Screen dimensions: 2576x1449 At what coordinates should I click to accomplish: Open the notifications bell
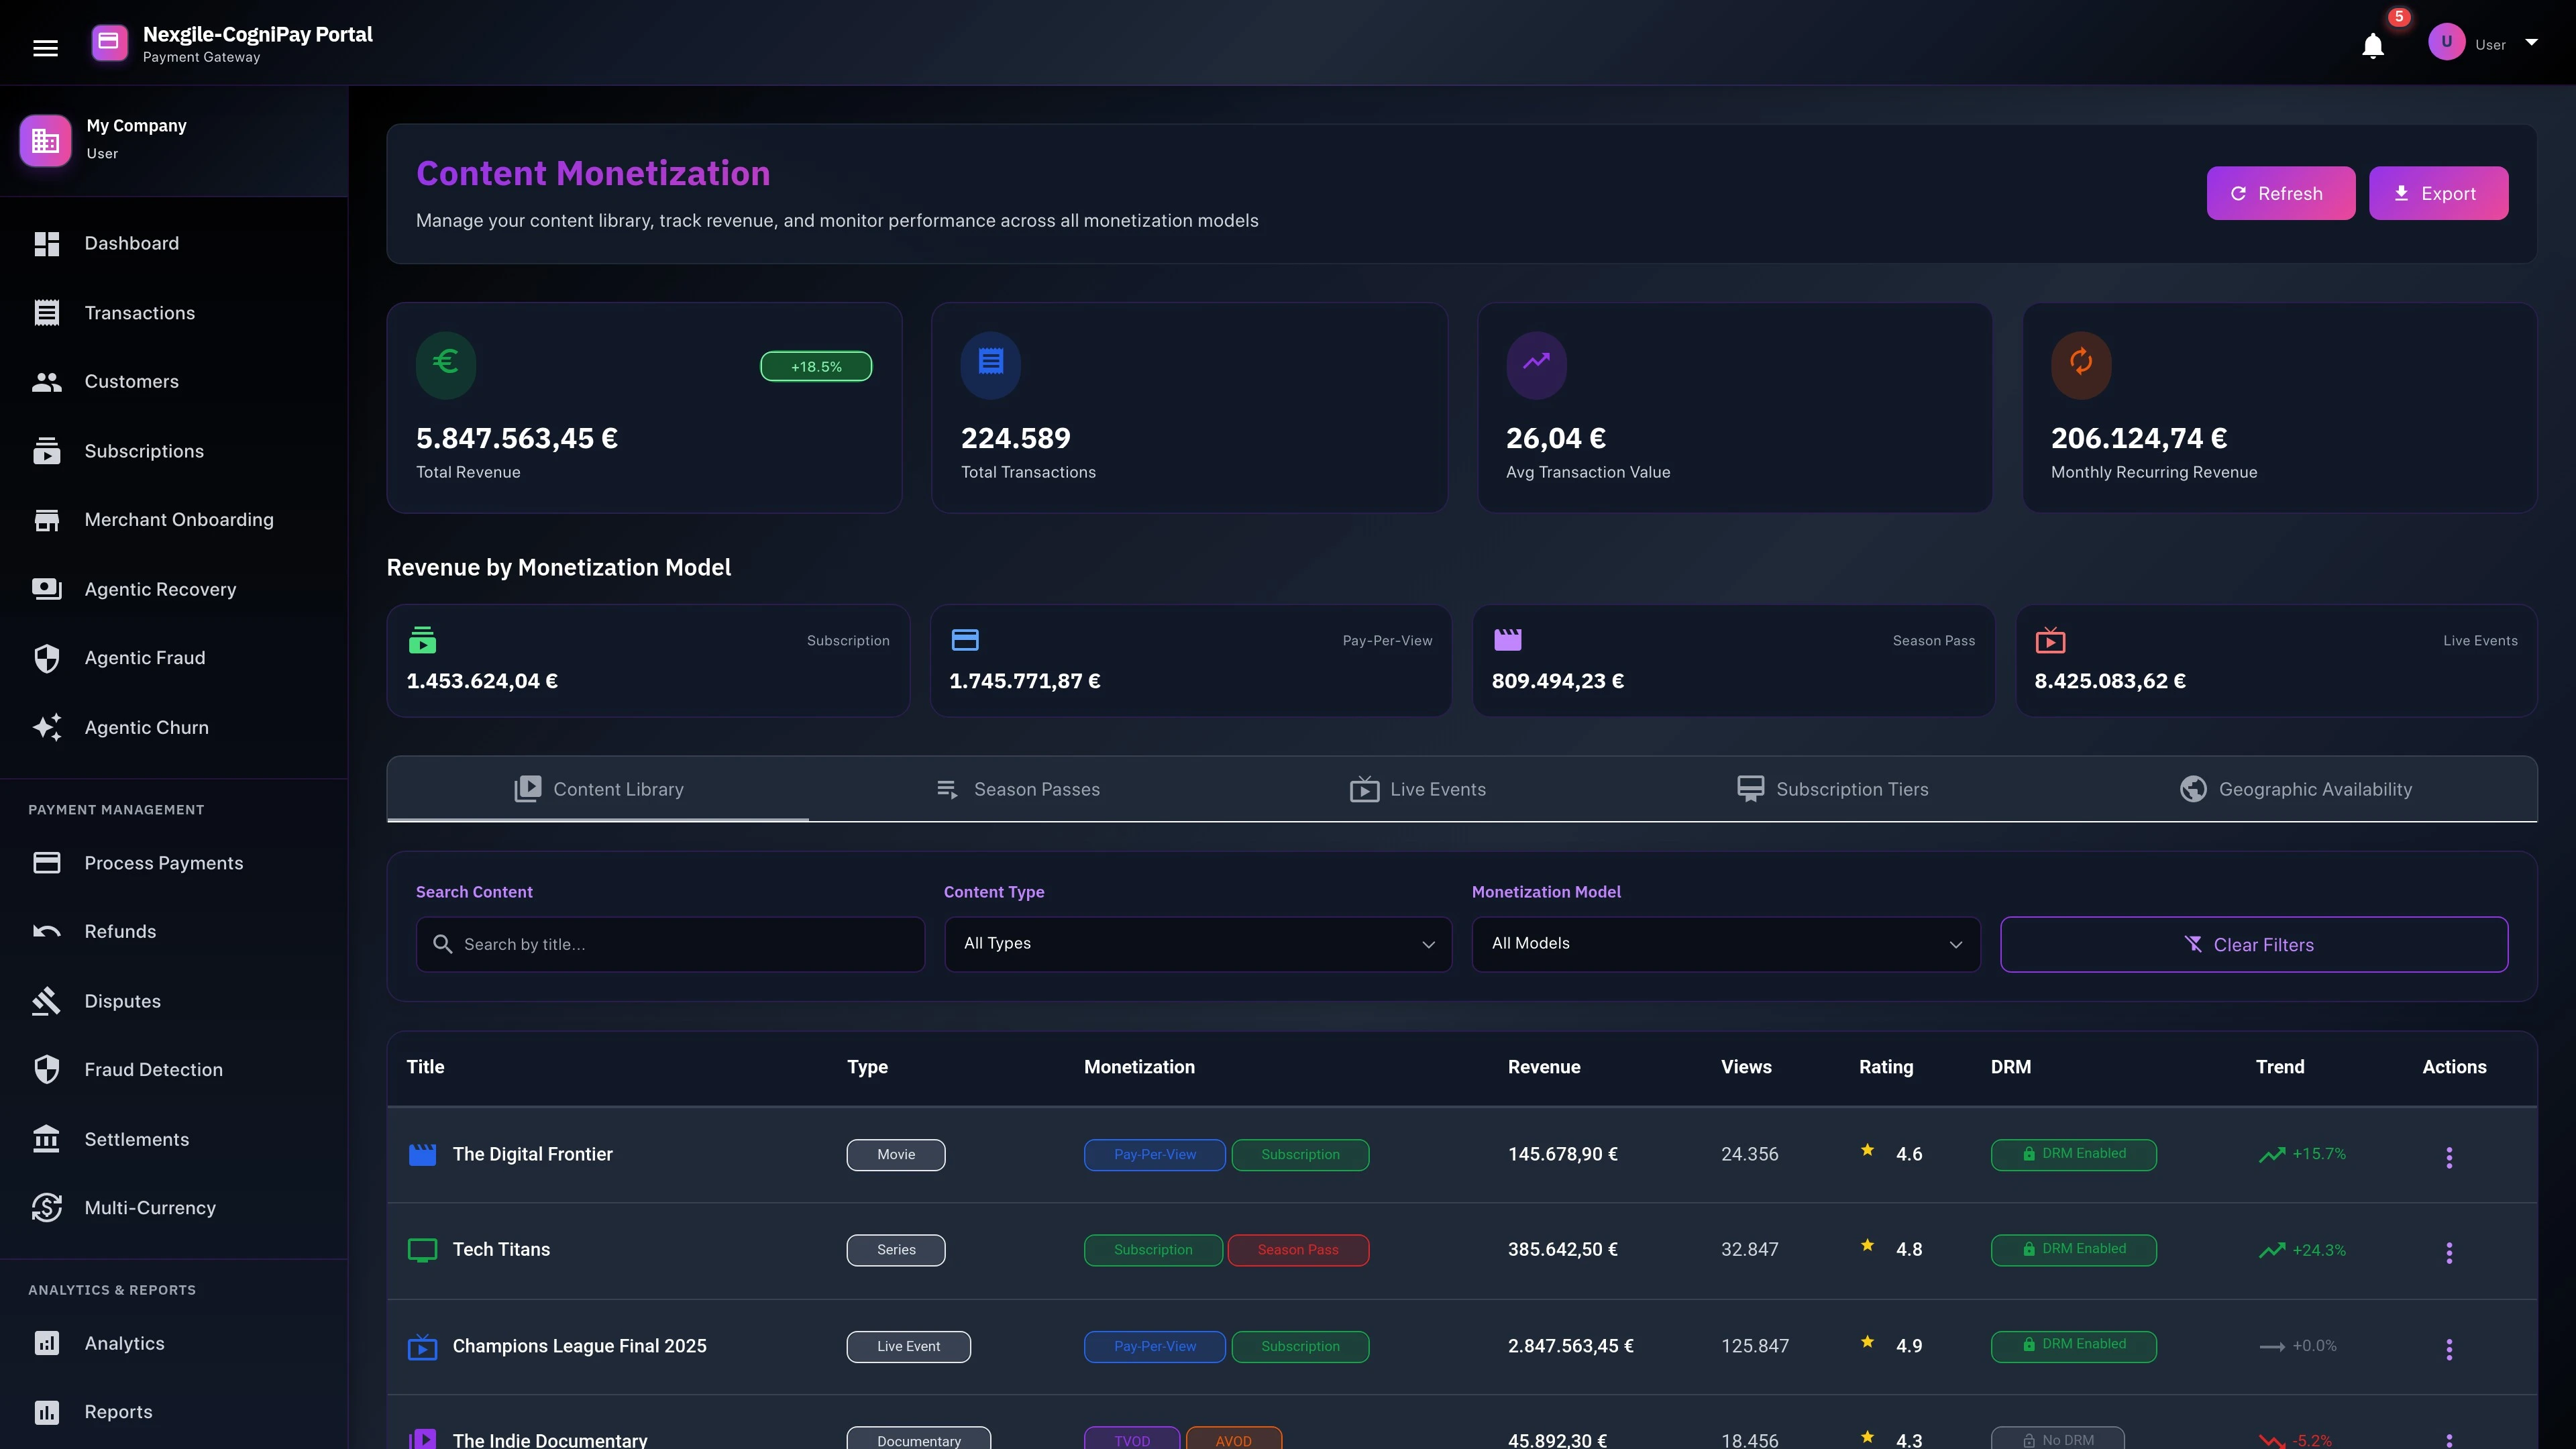[x=2372, y=45]
